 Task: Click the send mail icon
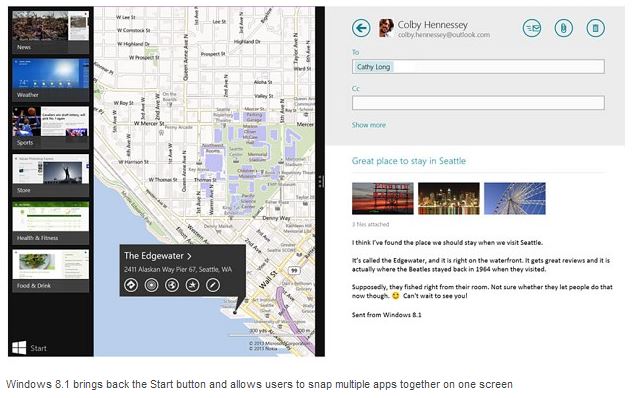tap(532, 28)
